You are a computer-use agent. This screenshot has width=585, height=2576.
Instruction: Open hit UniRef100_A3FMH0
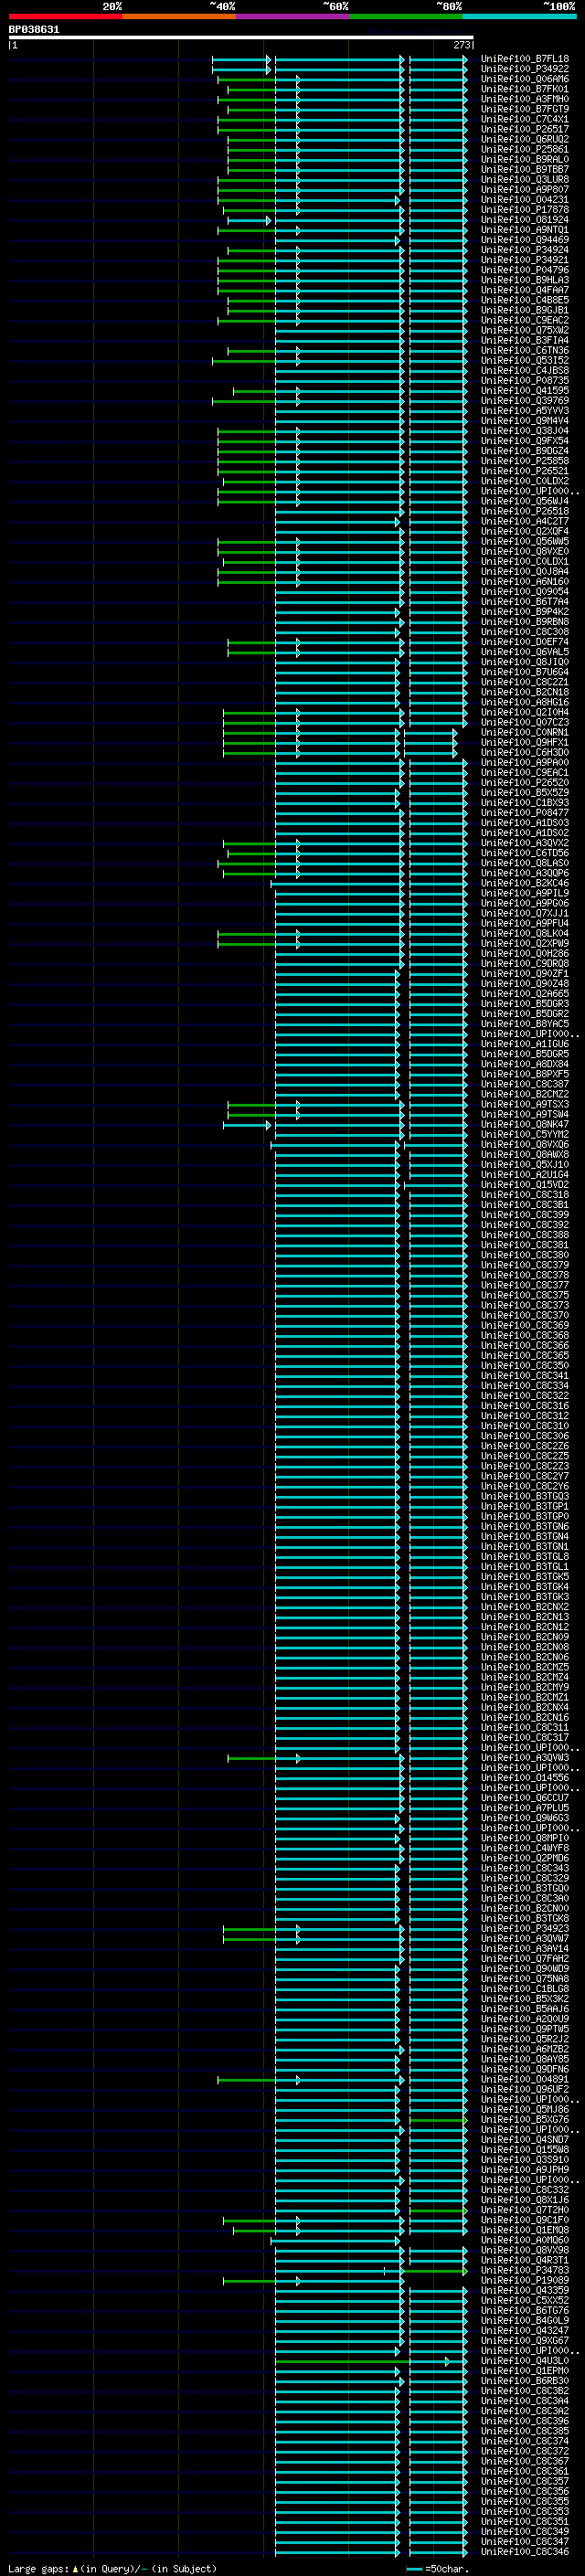pyautogui.click(x=524, y=99)
